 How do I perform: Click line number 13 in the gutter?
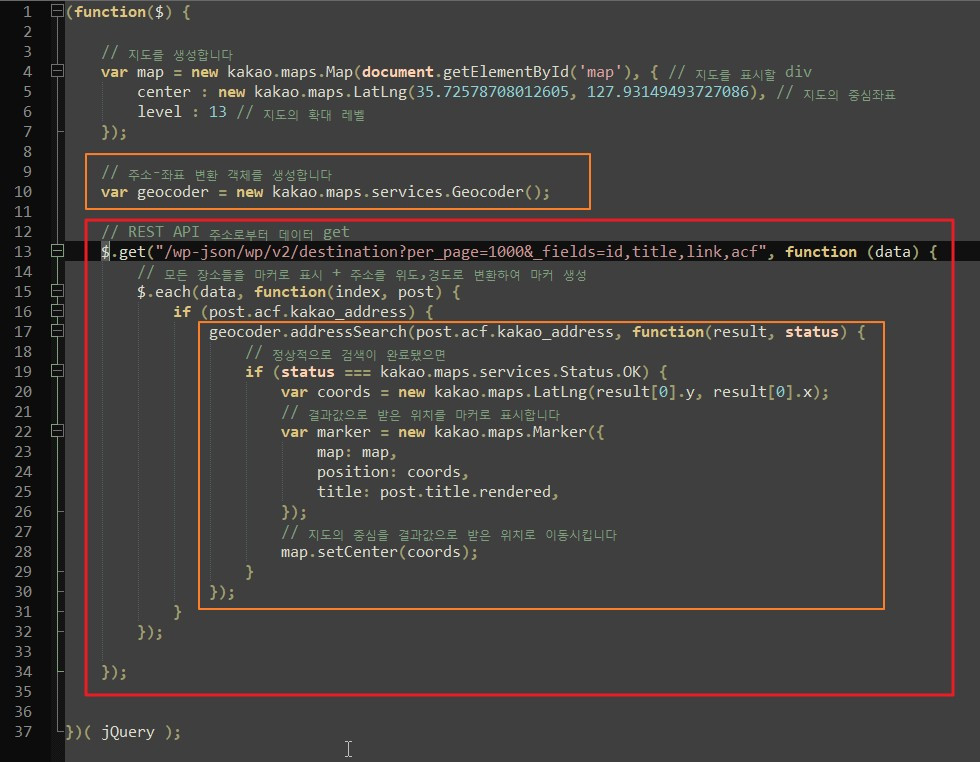click(x=22, y=252)
